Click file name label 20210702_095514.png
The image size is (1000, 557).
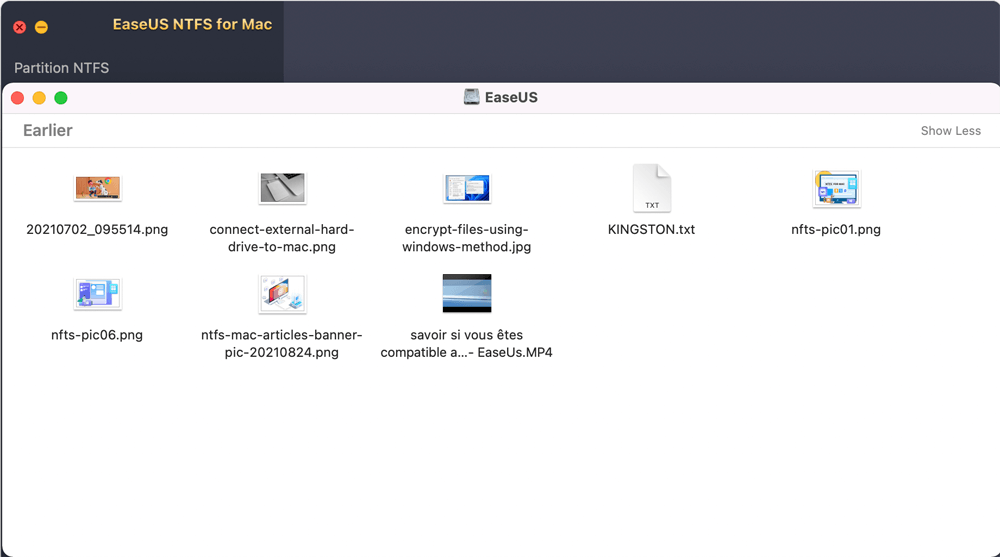tap(97, 230)
